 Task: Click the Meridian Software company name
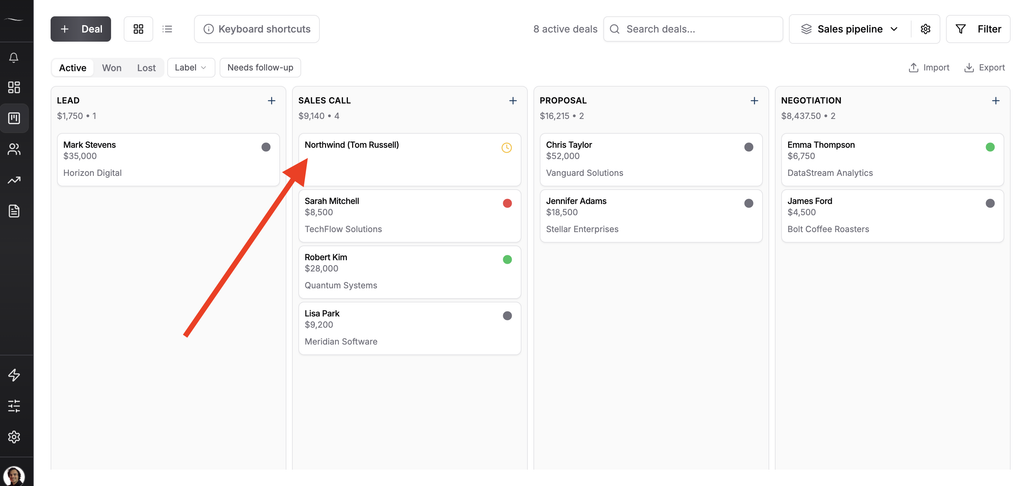point(341,342)
